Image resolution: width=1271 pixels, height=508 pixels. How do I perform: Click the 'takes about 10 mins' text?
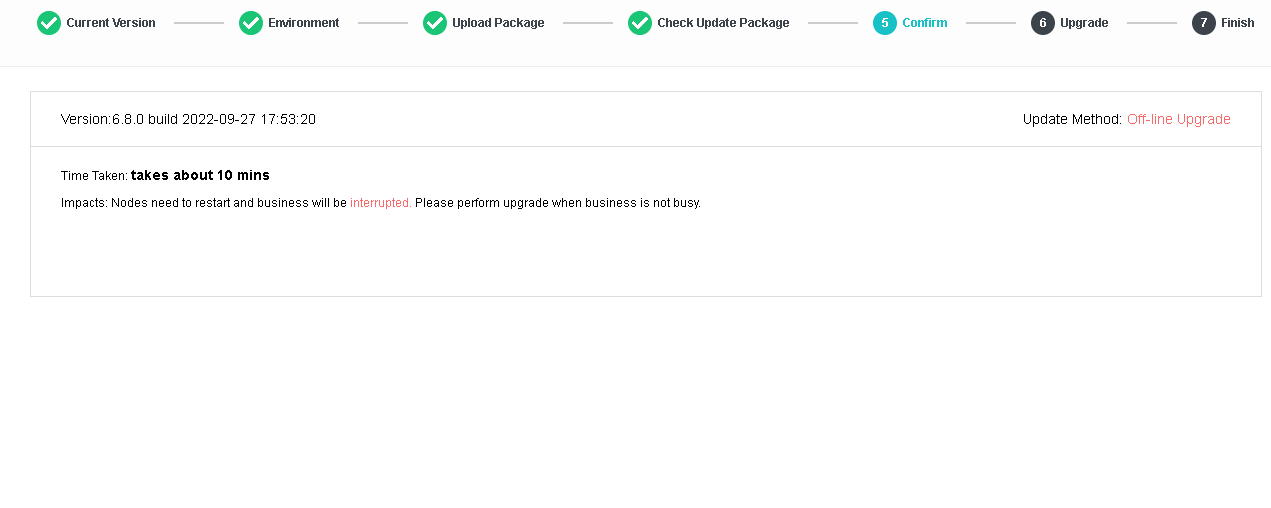coord(200,175)
